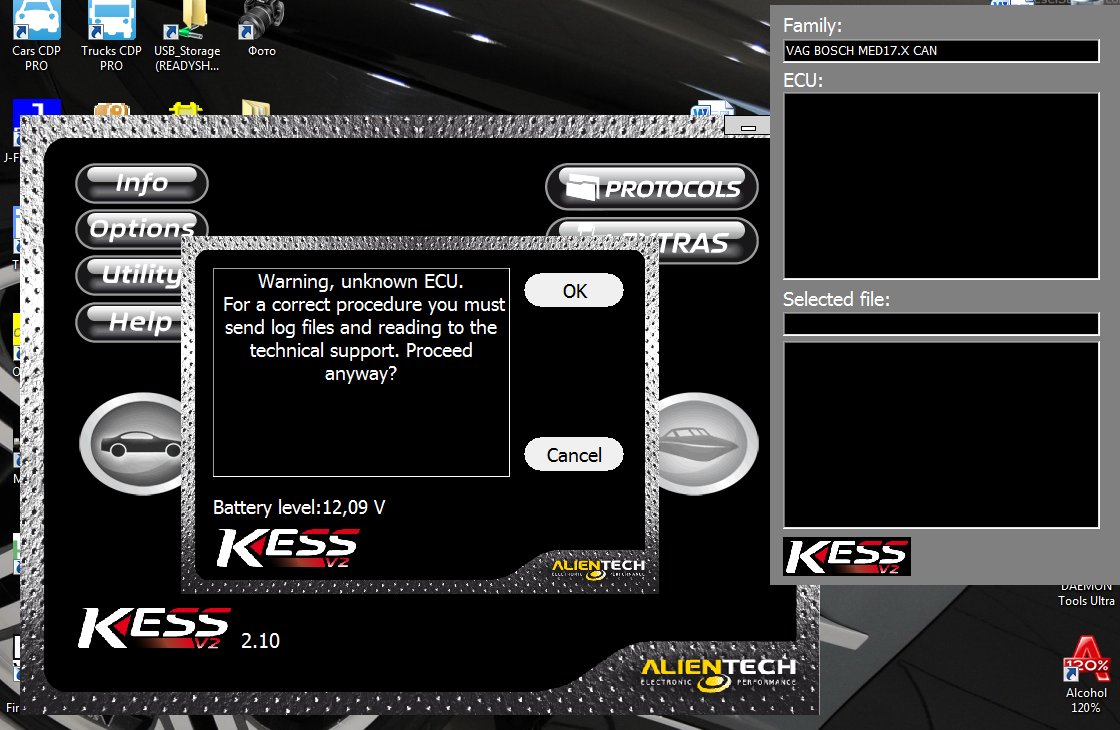1120x730 pixels.
Task: Click OK to proceed with unknown ECU
Action: coord(574,291)
